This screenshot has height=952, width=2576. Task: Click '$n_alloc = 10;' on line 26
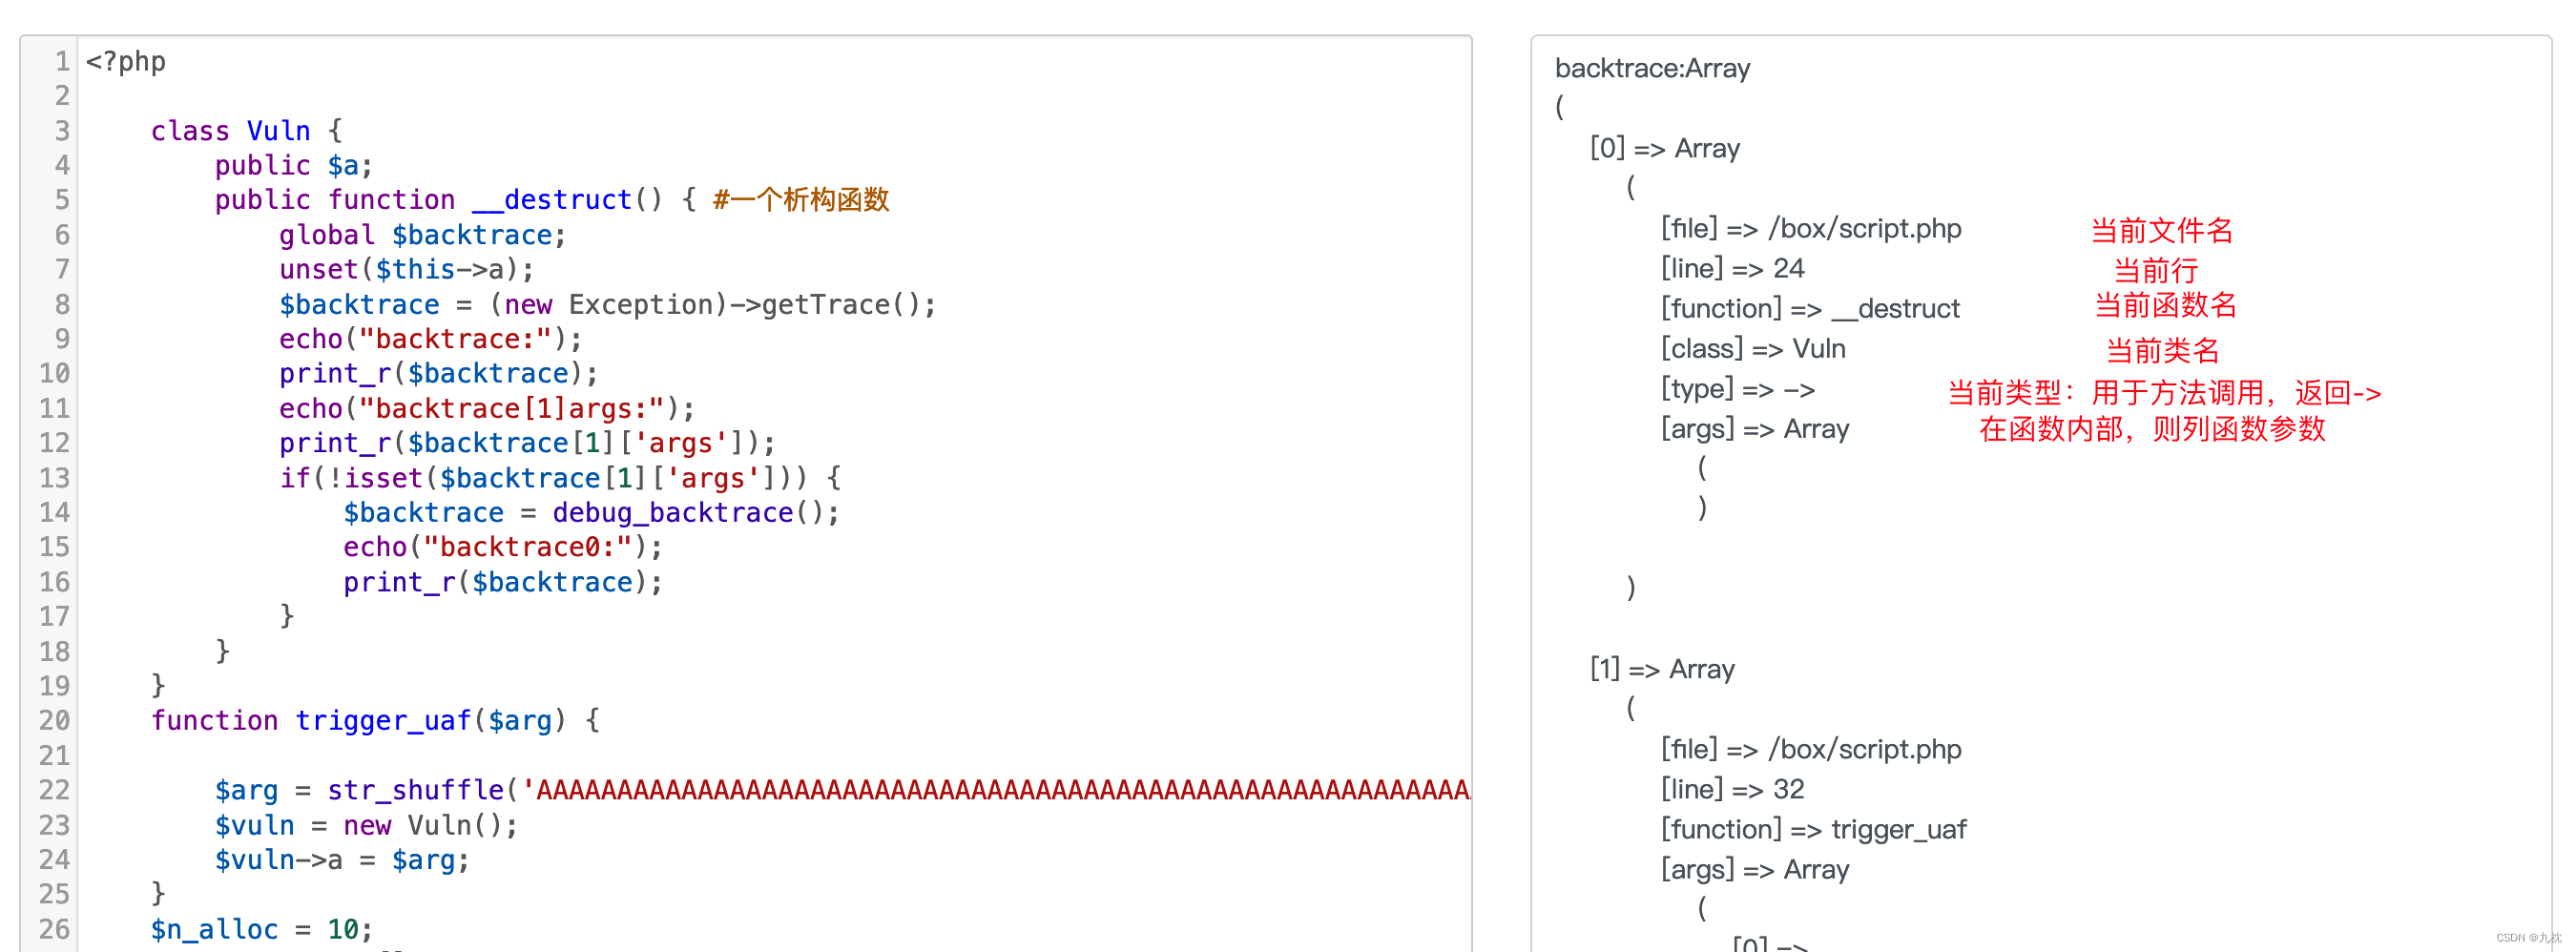[x=262, y=930]
